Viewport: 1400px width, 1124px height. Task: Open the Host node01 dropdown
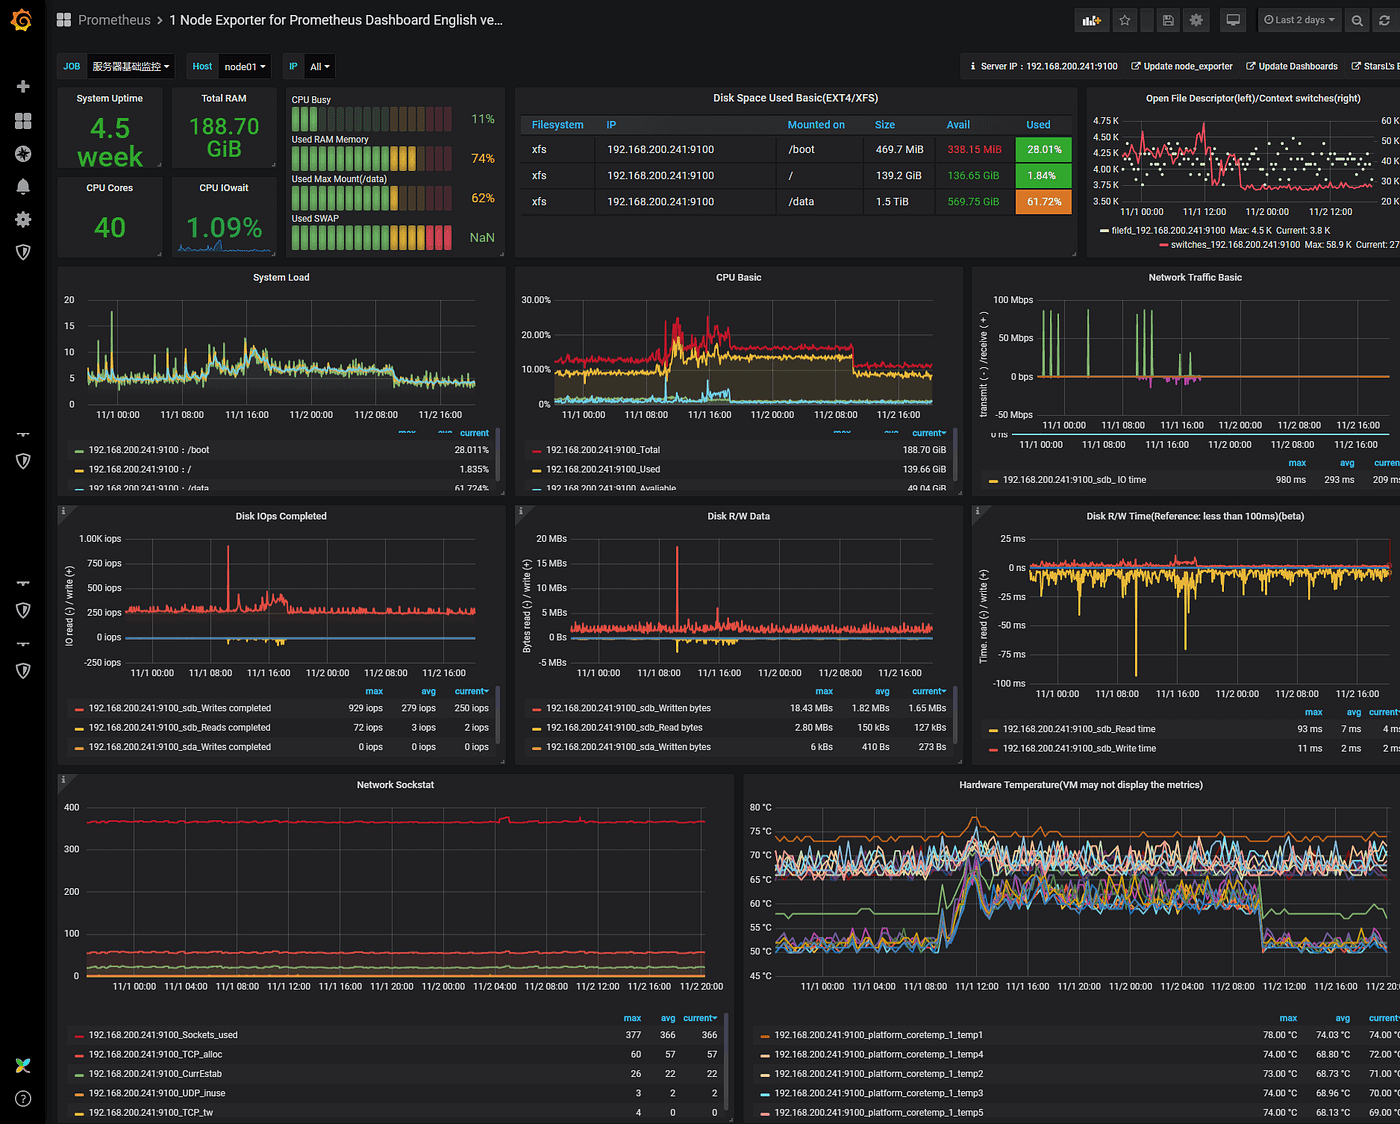click(244, 66)
